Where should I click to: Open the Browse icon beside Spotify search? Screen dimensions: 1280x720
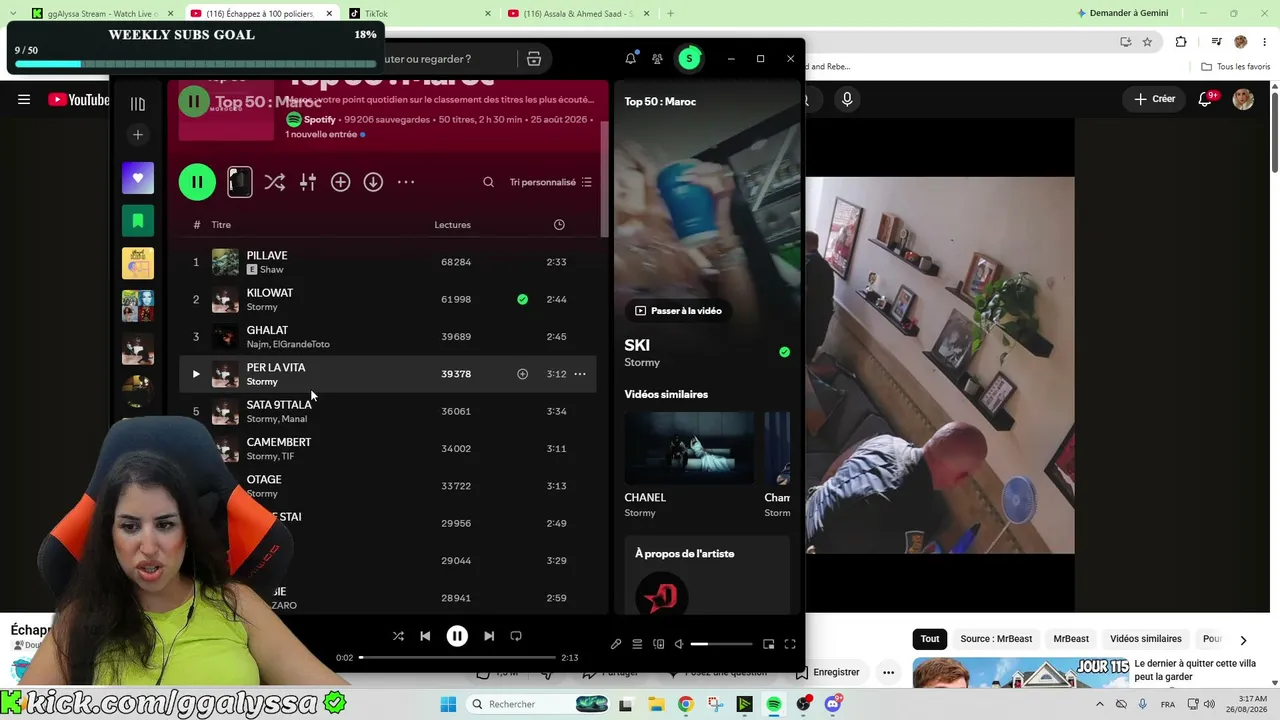(x=534, y=59)
